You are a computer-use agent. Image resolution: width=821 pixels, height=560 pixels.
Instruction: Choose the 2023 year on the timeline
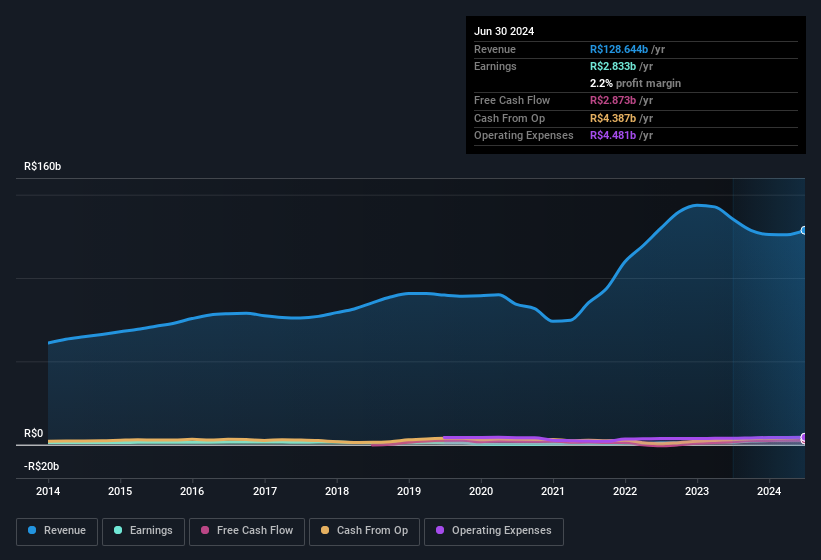[x=697, y=491]
